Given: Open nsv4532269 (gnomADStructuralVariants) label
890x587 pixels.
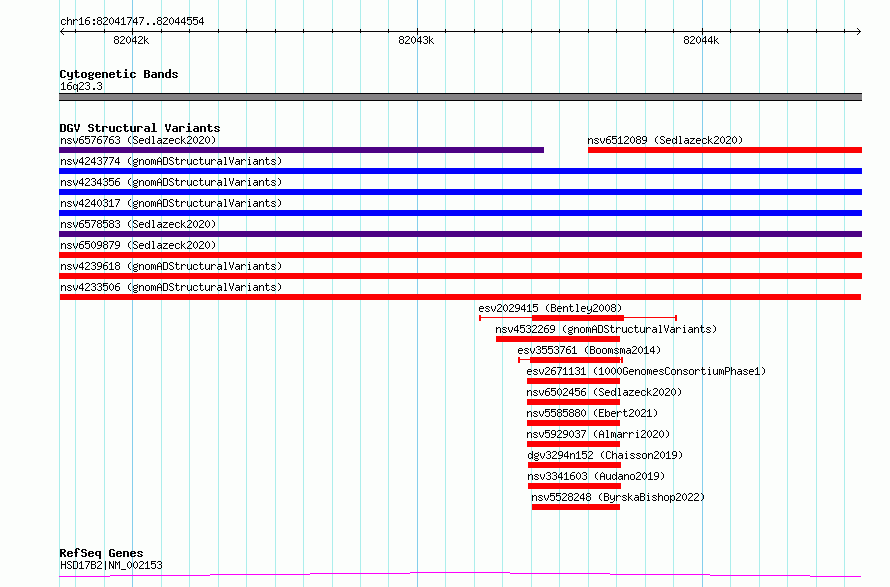Looking at the screenshot, I should click(x=606, y=329).
